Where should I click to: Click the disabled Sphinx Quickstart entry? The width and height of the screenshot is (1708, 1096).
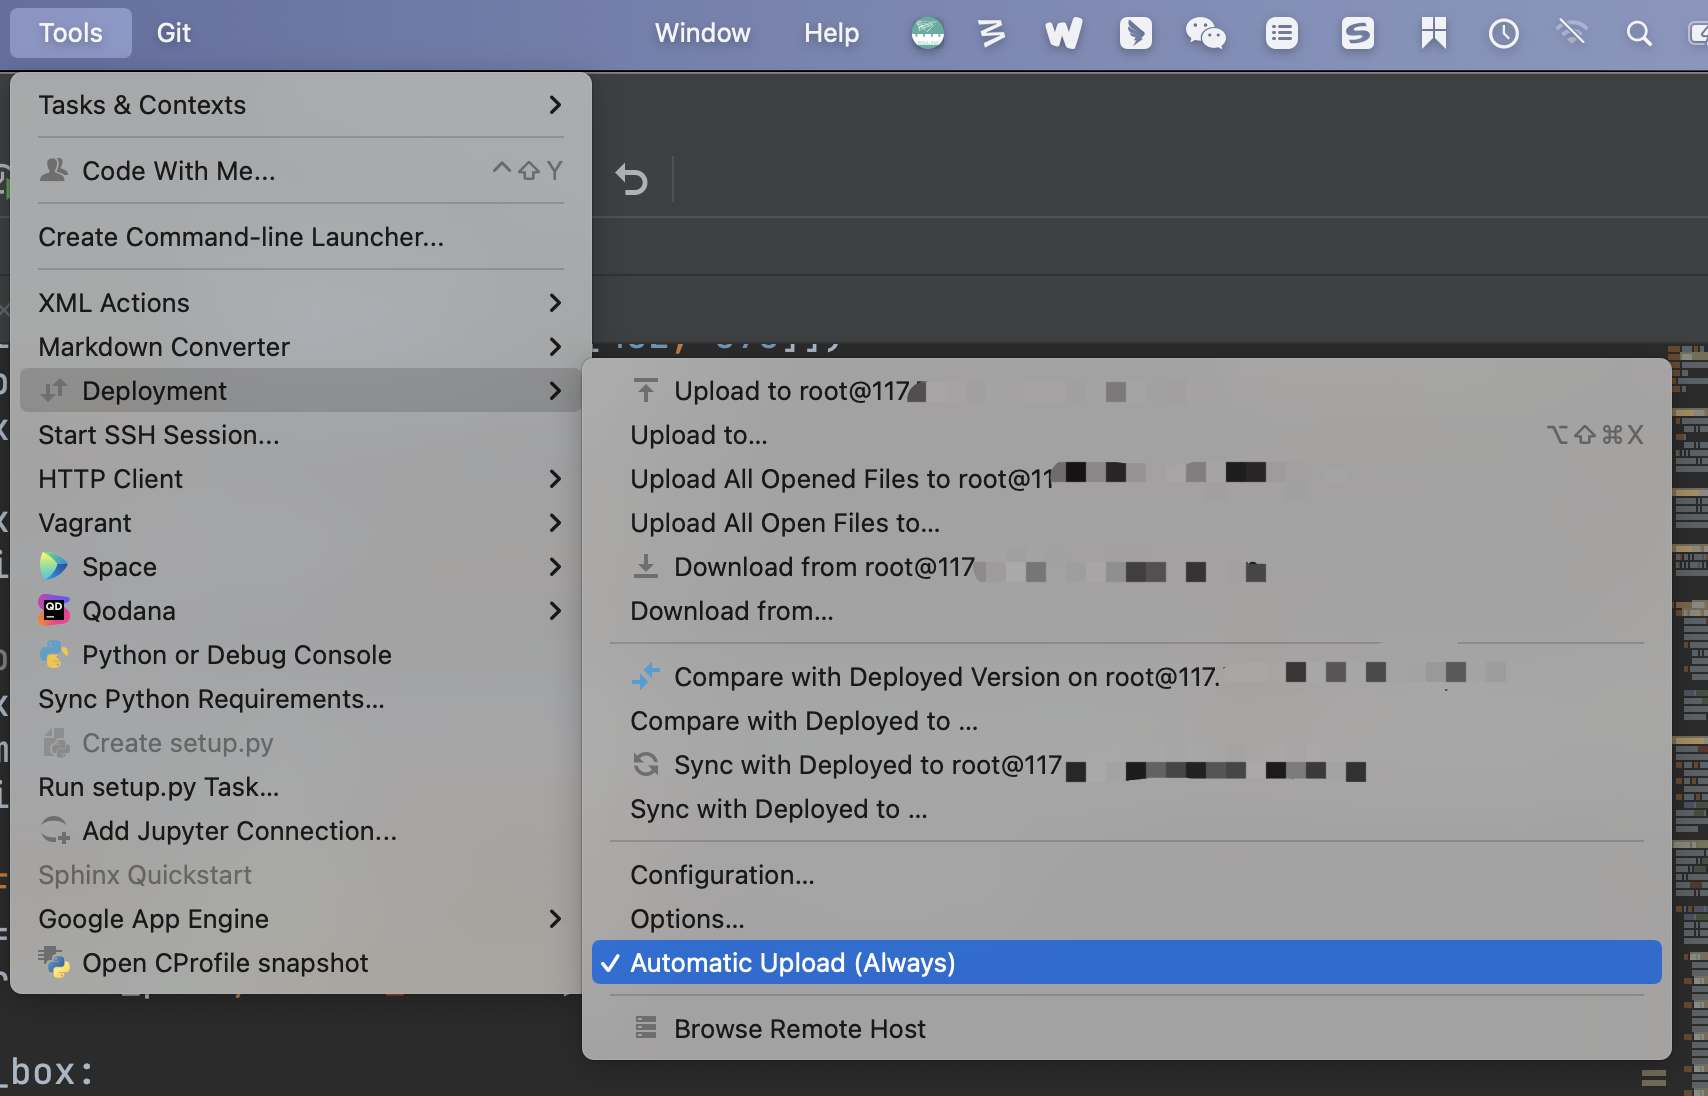tap(145, 875)
